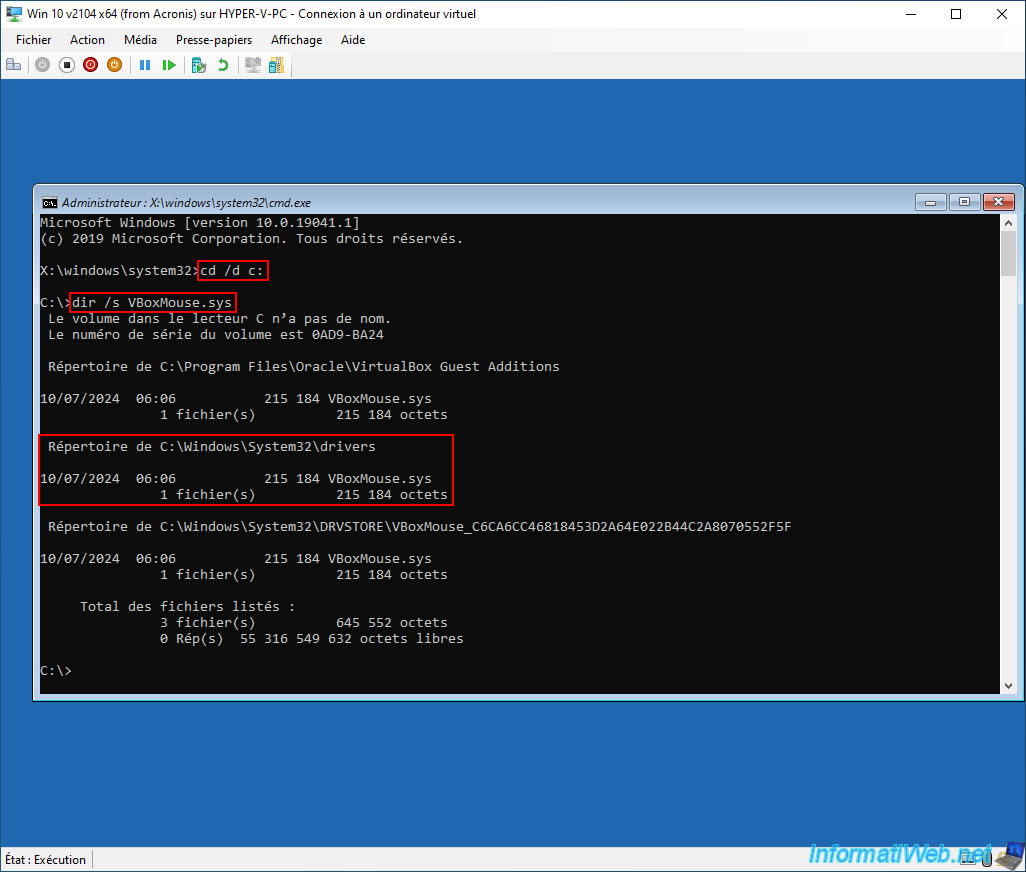Revert the VM with the green undo arrow
Screen dimensions: 1026x872
tap(223, 65)
